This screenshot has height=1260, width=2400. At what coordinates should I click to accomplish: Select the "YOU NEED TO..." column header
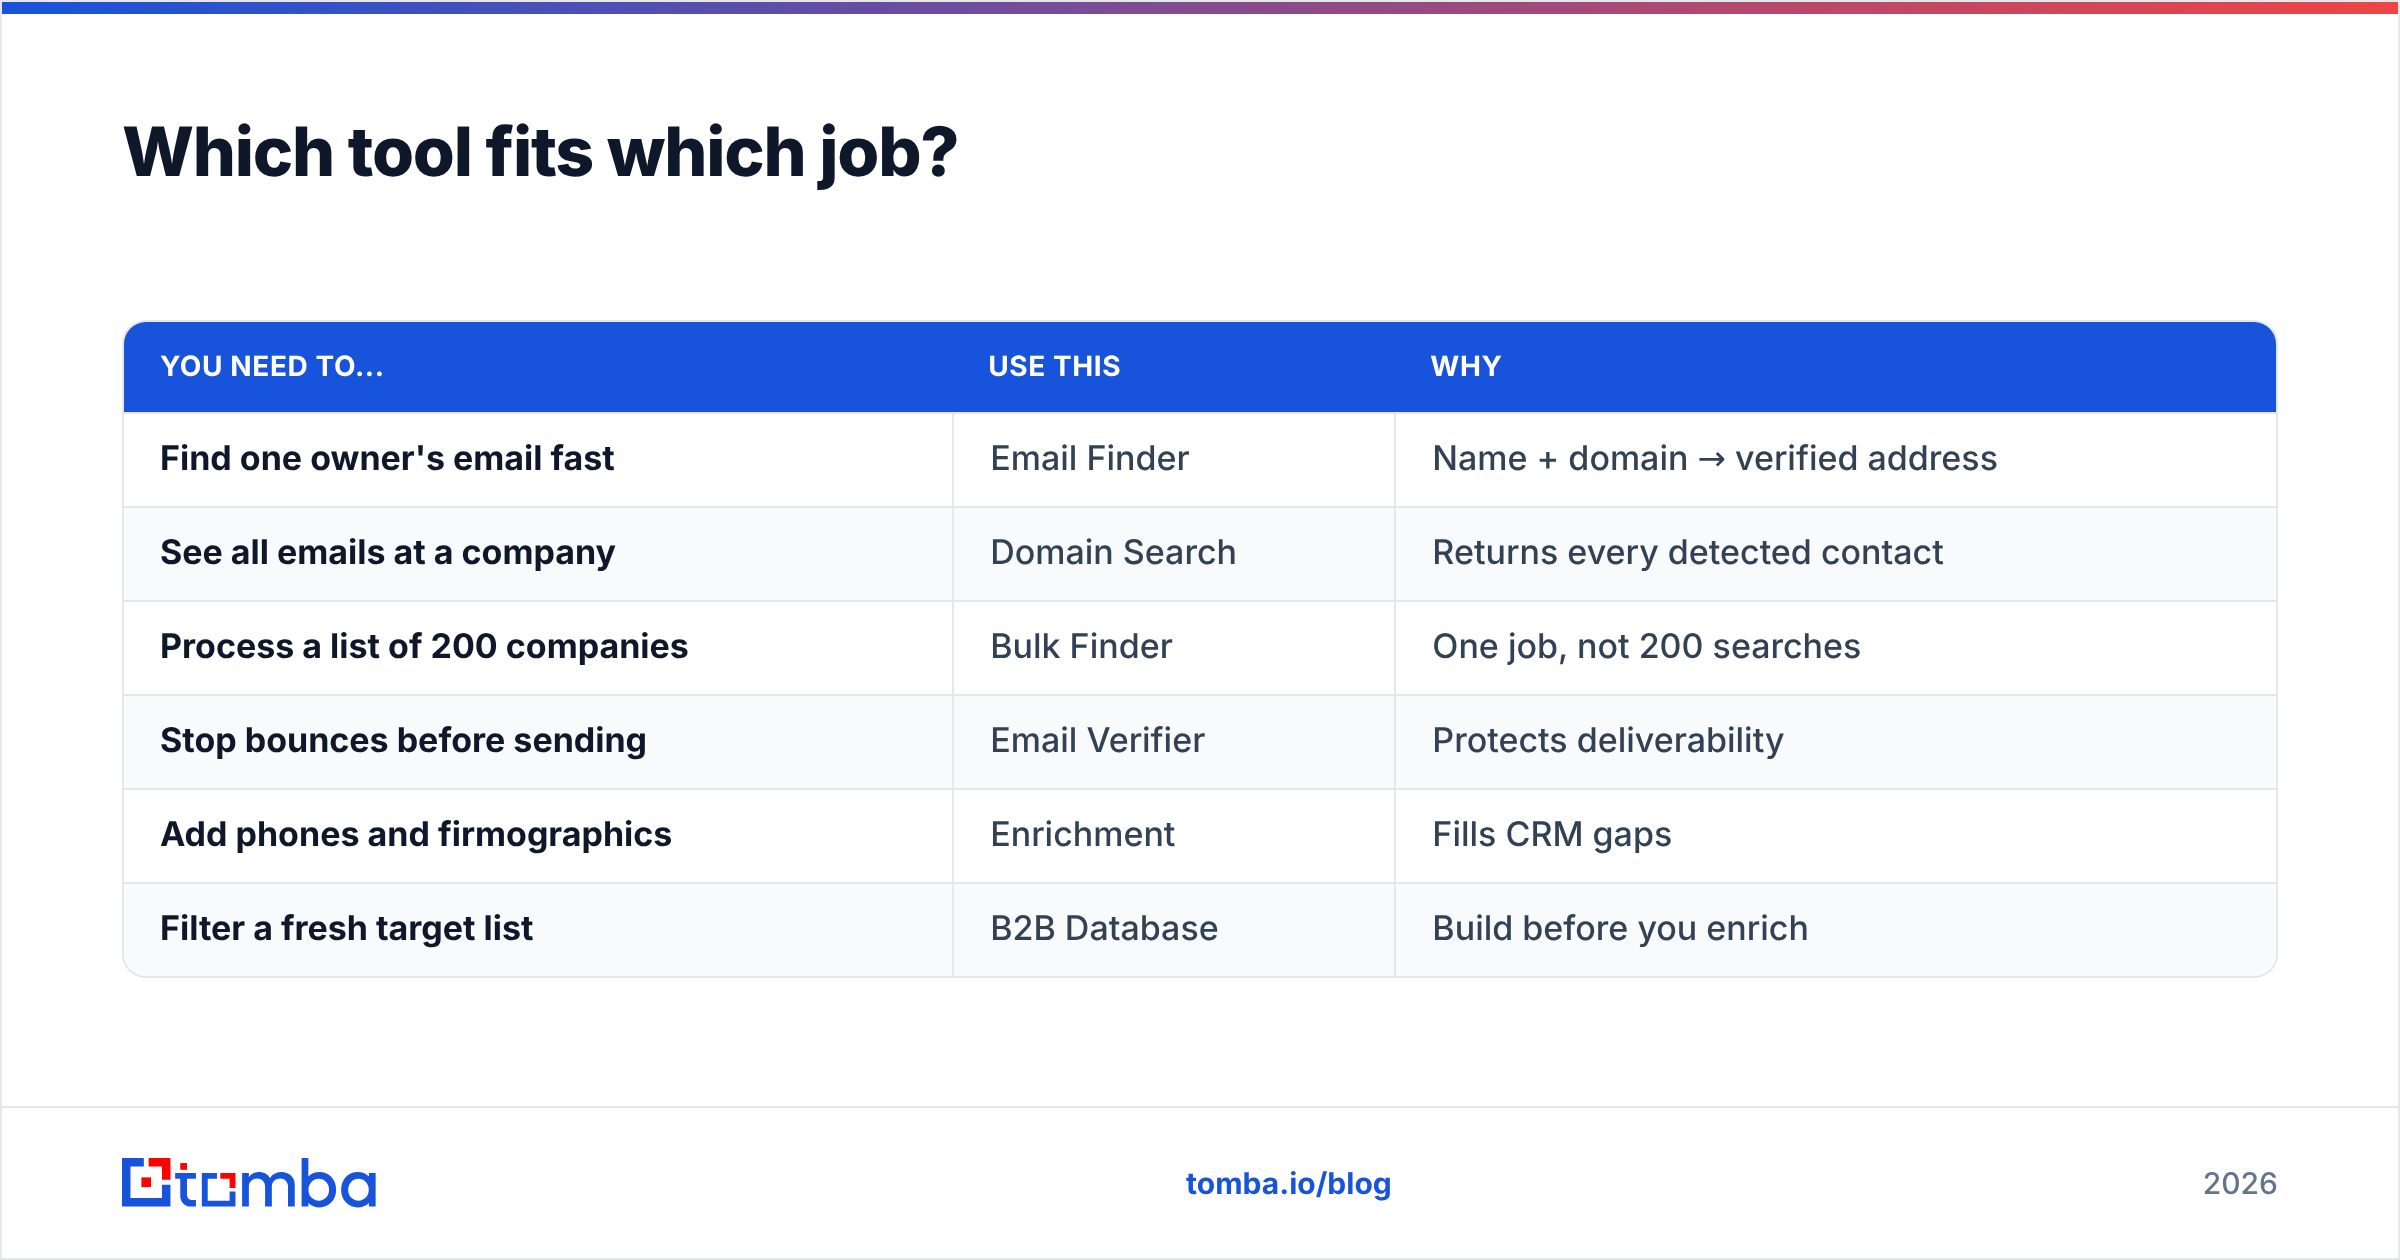538,366
